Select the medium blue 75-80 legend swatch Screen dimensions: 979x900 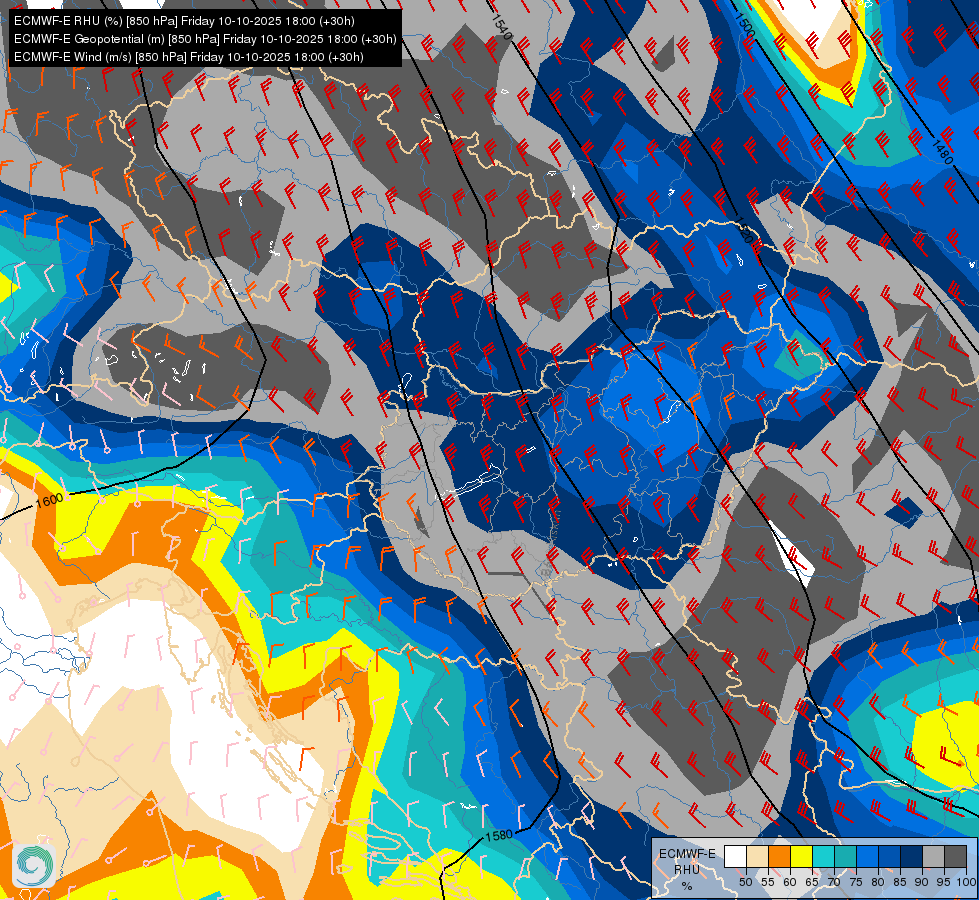[x=868, y=857]
